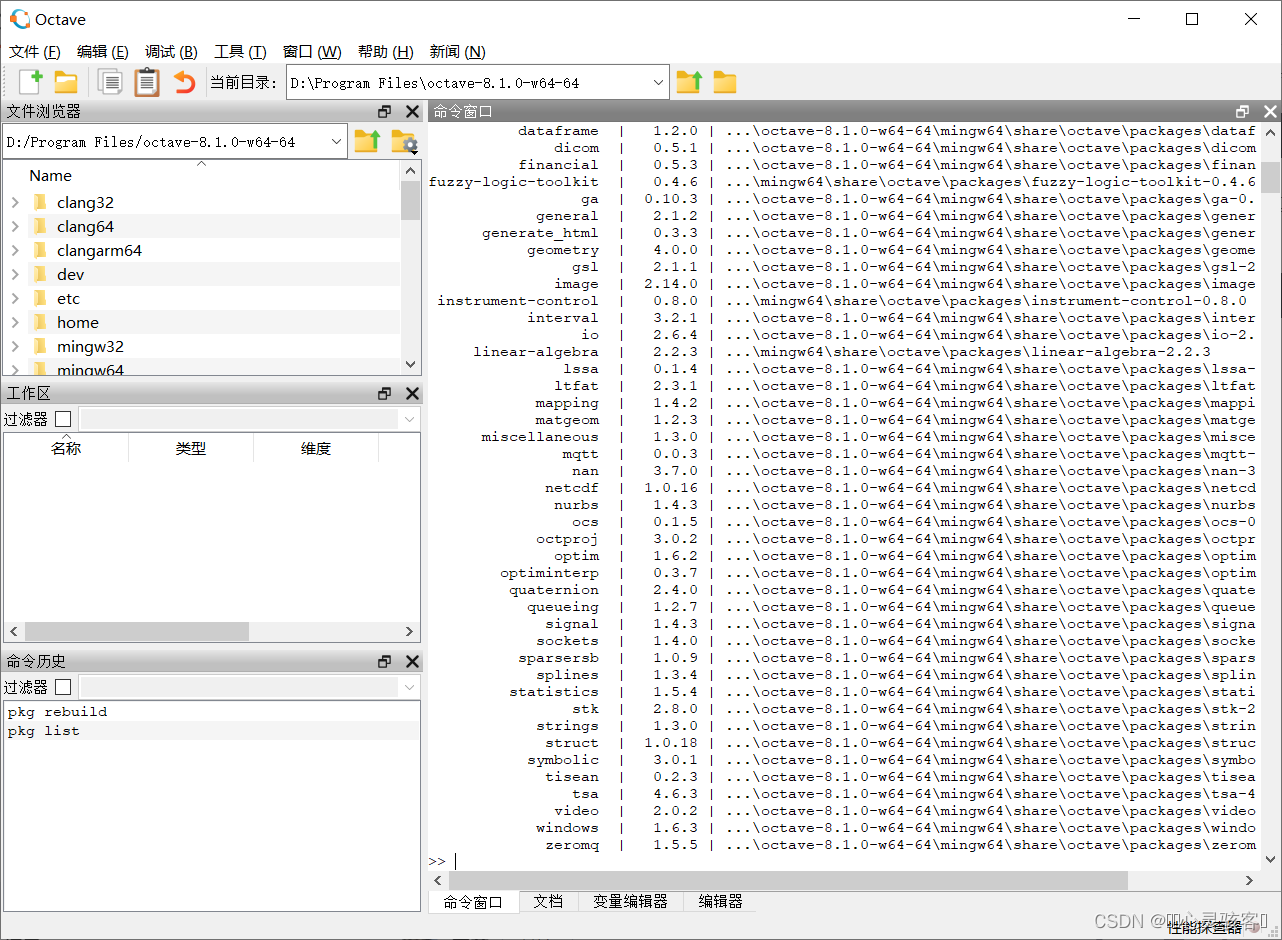Screen dimensions: 1282x940
Task: Click the New Script toolbar icon
Action: coord(31,82)
